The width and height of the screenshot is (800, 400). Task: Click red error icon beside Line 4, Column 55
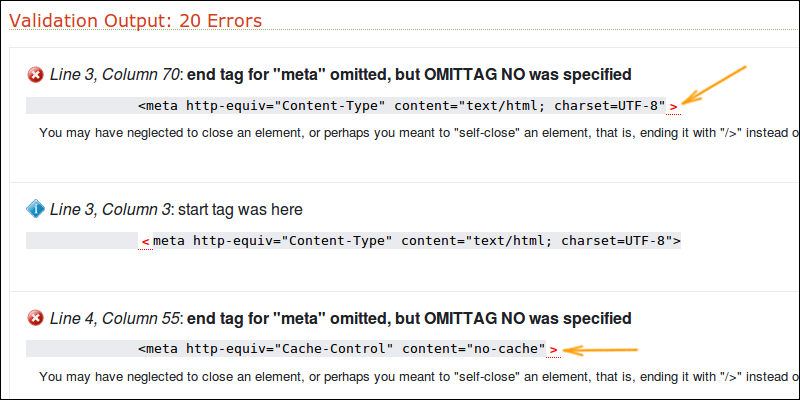pos(35,319)
